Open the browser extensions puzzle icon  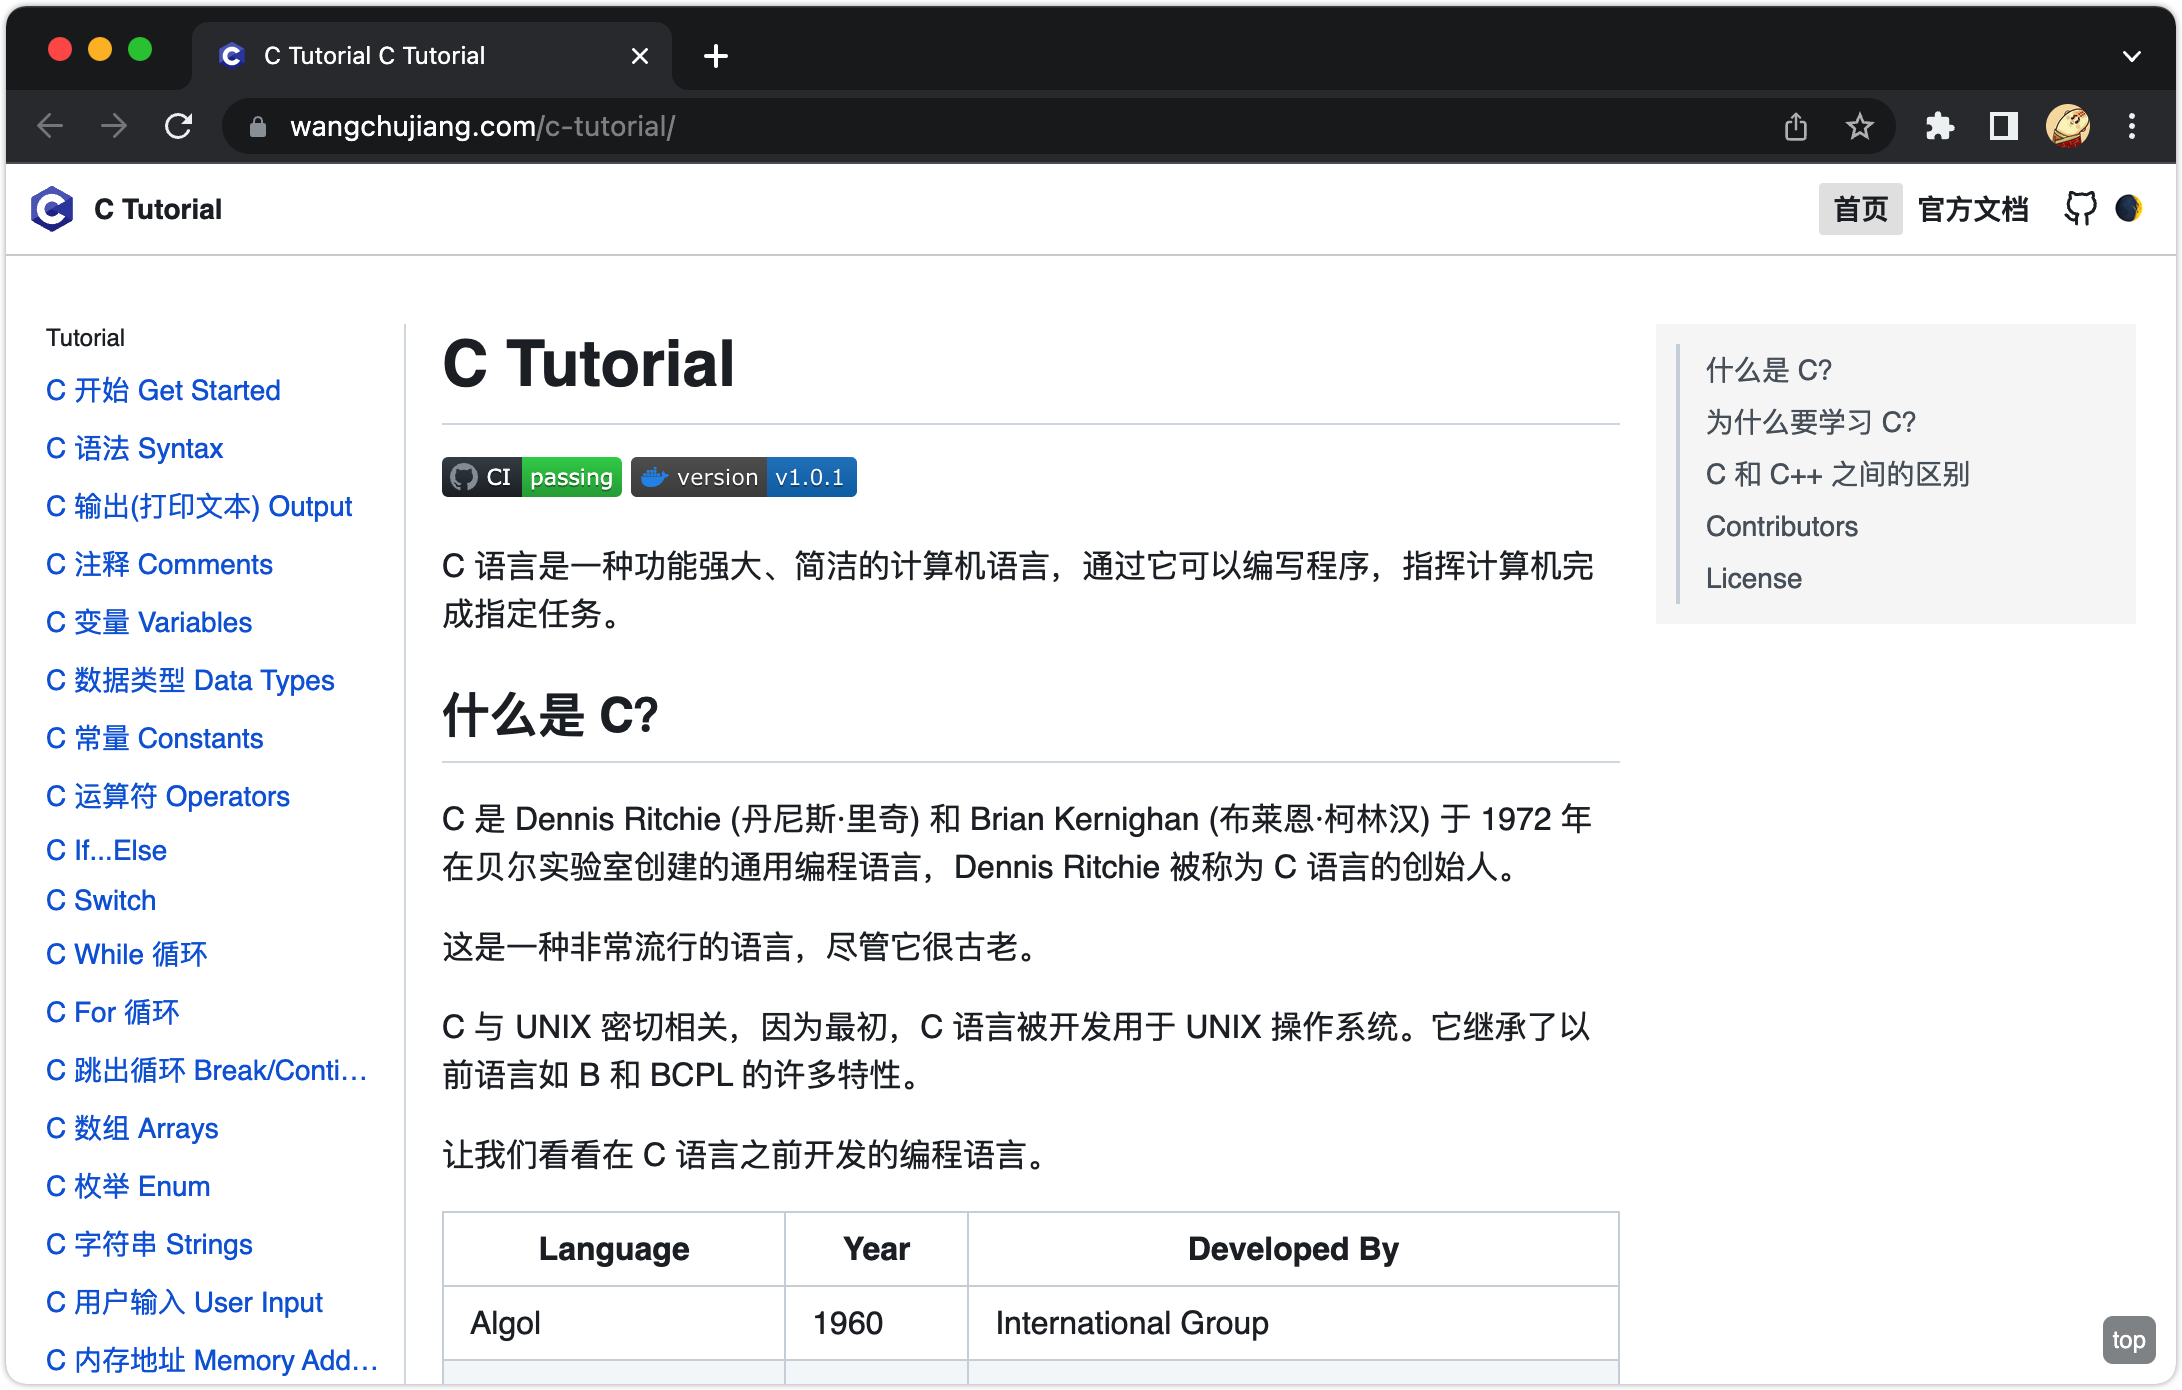[1939, 127]
